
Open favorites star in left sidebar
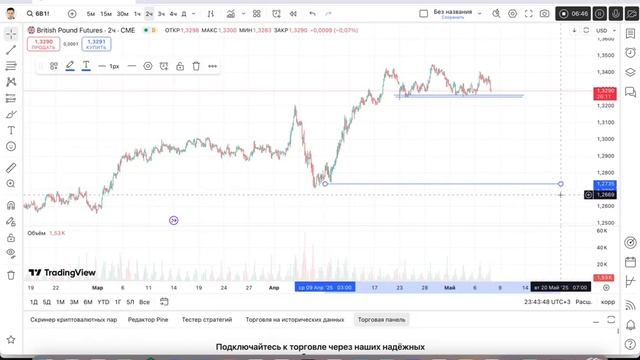coord(11,340)
